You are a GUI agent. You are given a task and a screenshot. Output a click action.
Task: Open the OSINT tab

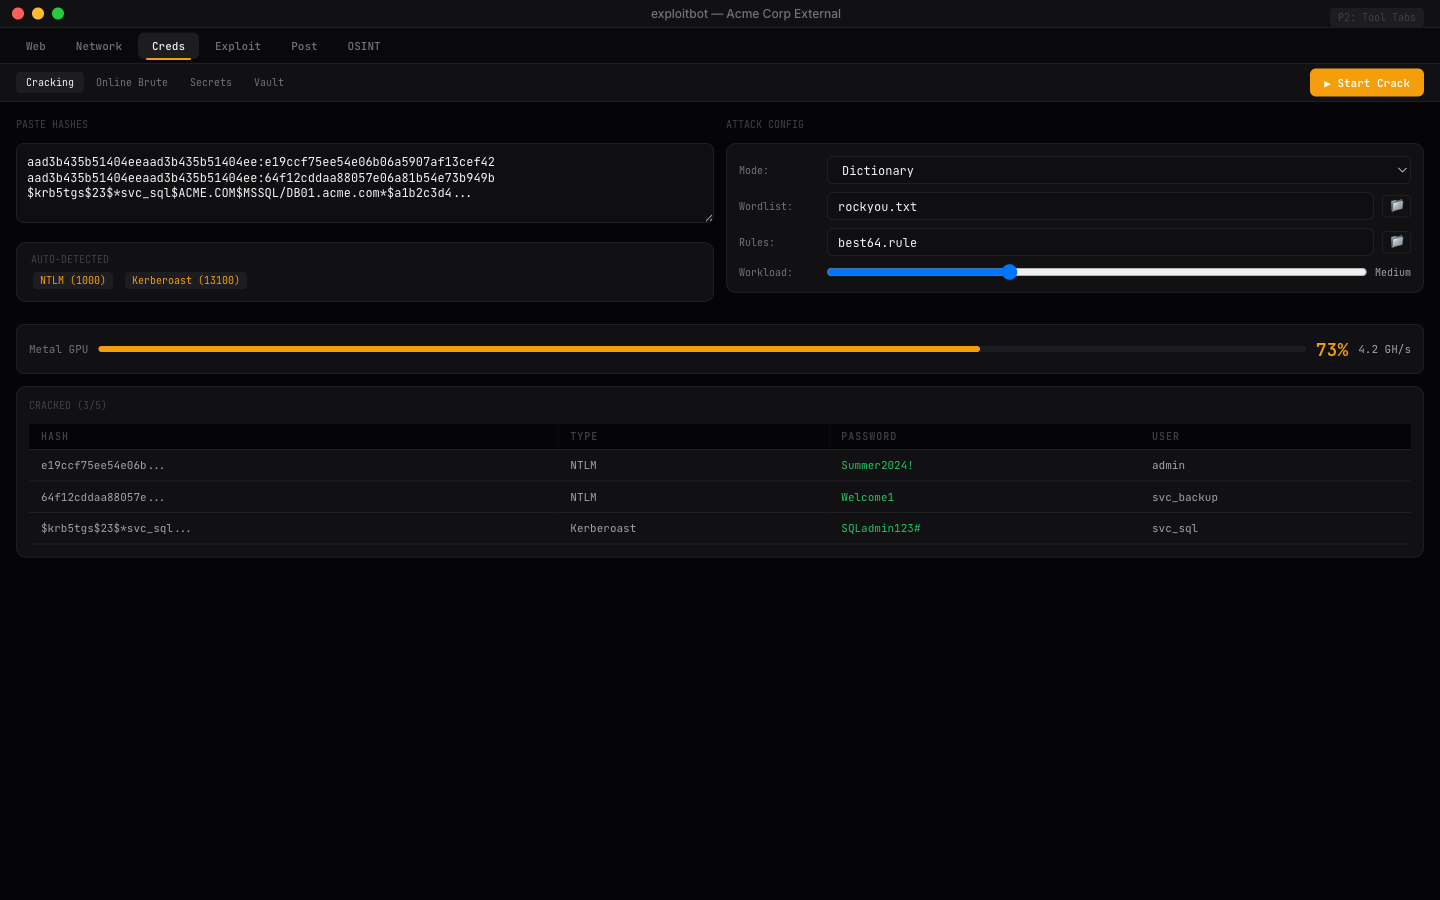[363, 46]
